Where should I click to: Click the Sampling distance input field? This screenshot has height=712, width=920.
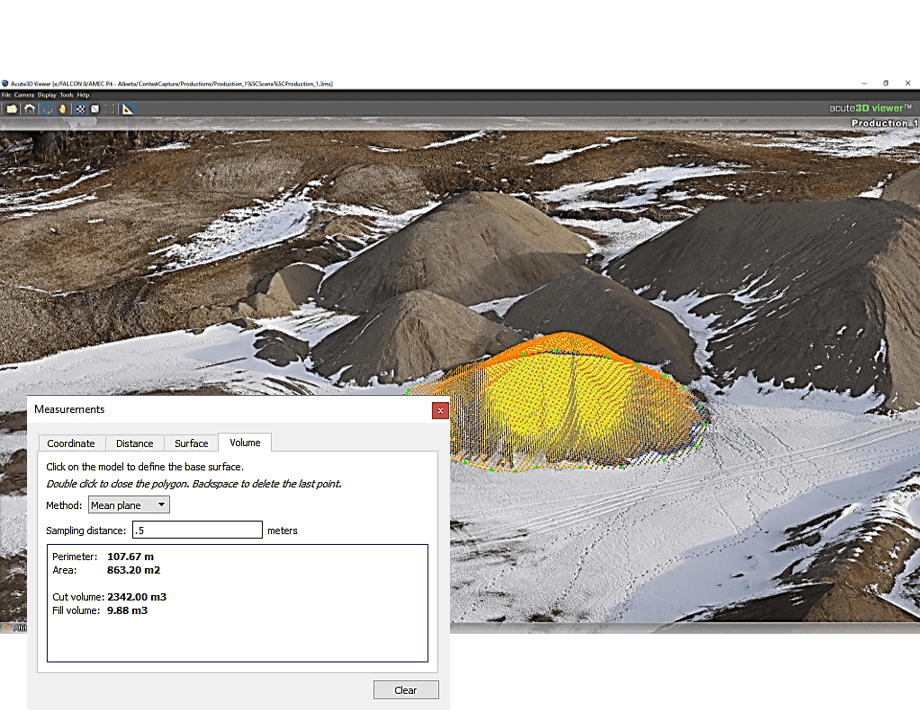click(x=196, y=530)
